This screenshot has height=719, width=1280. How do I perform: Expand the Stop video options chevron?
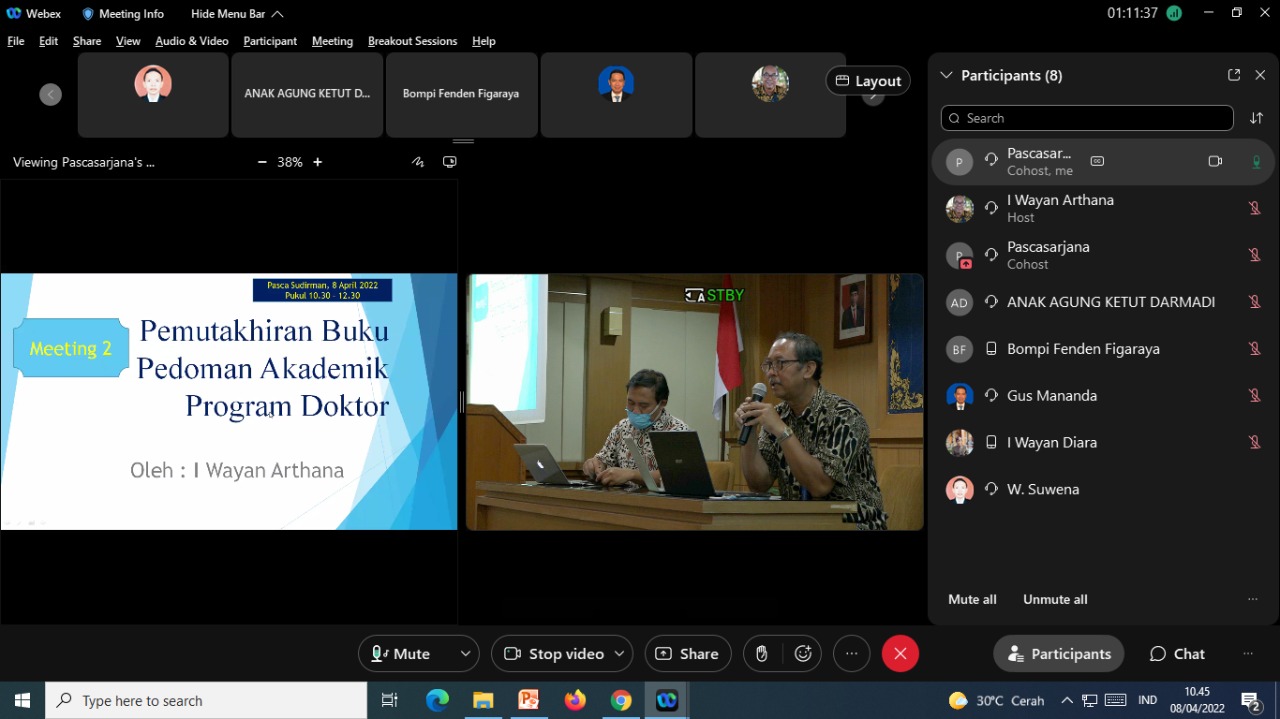pyautogui.click(x=617, y=653)
